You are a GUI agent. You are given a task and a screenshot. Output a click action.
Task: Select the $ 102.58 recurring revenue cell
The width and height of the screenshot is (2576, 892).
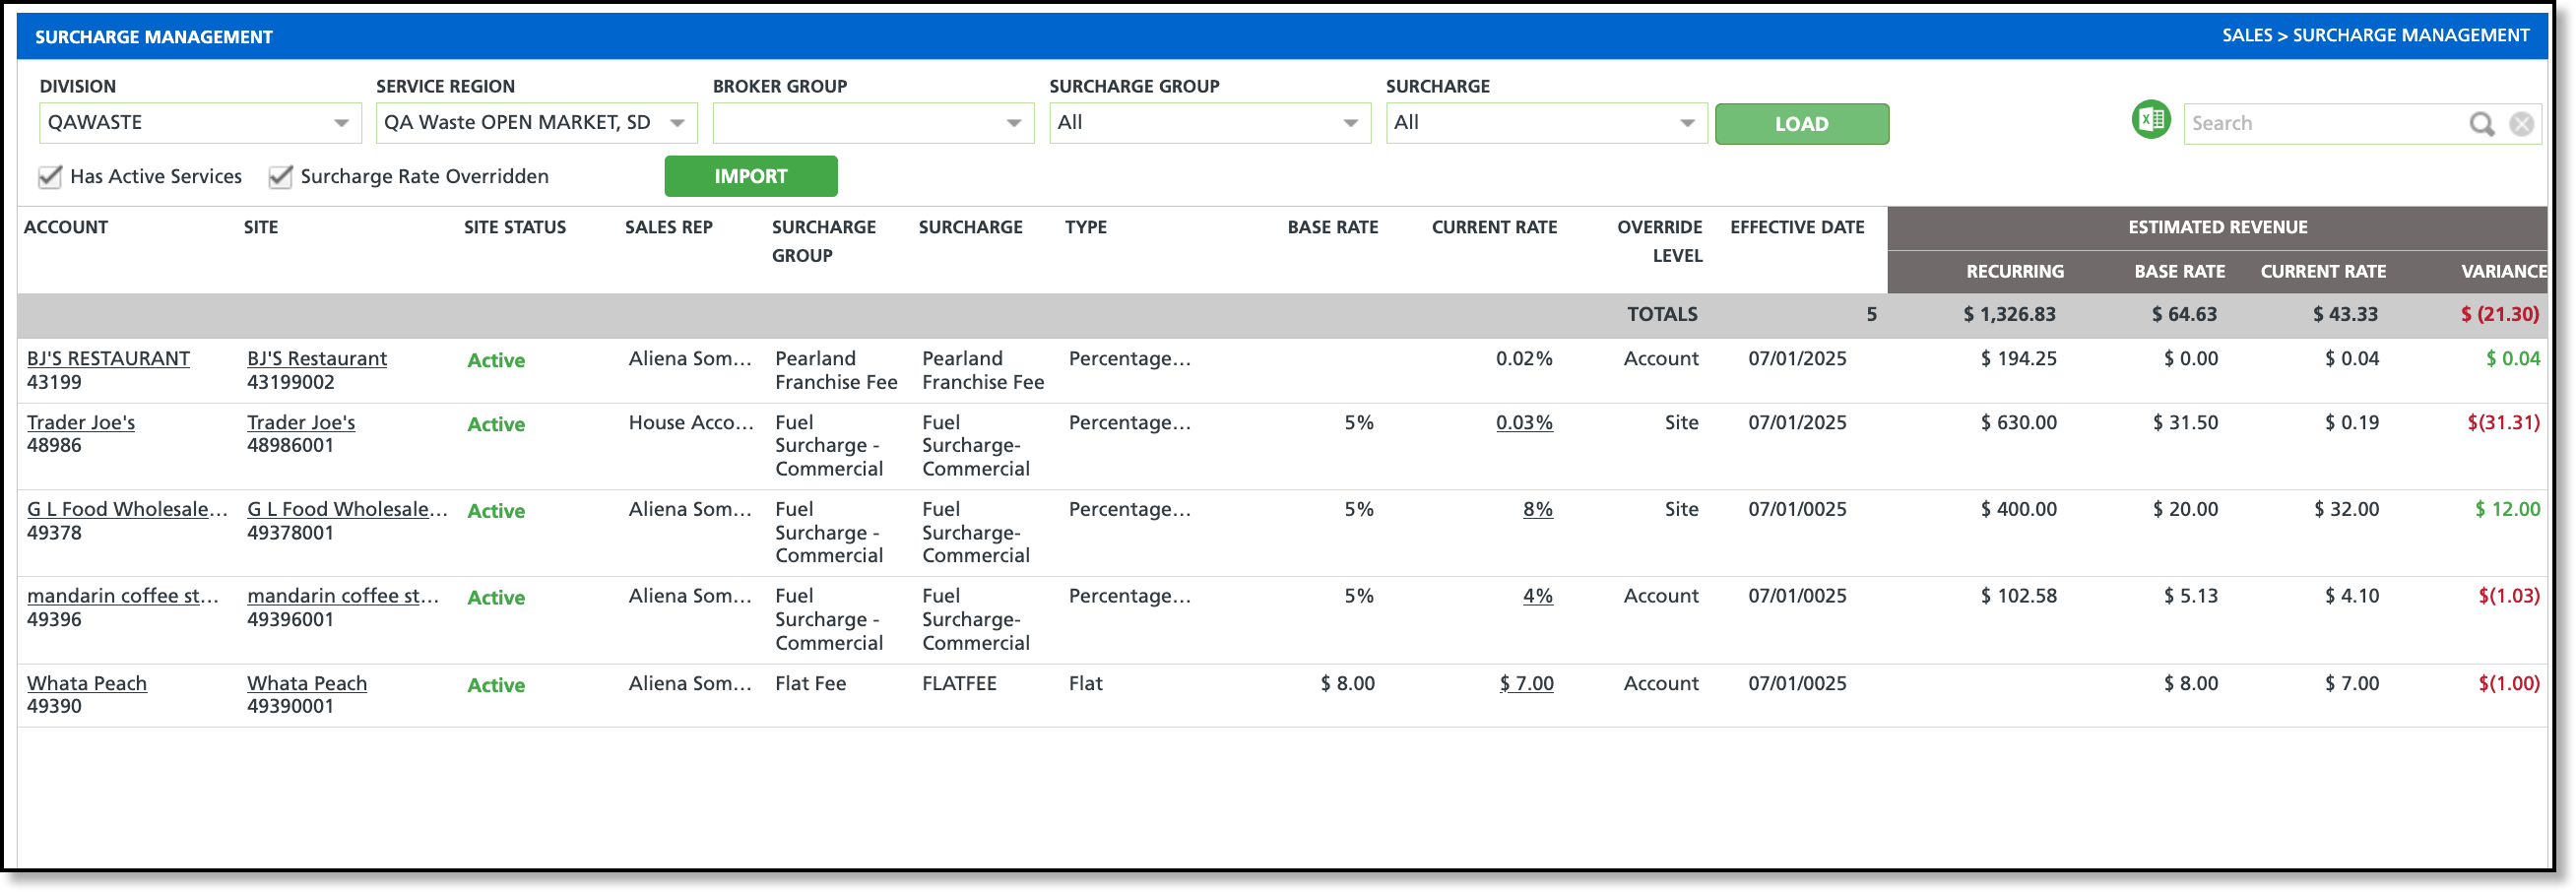tap(2019, 596)
